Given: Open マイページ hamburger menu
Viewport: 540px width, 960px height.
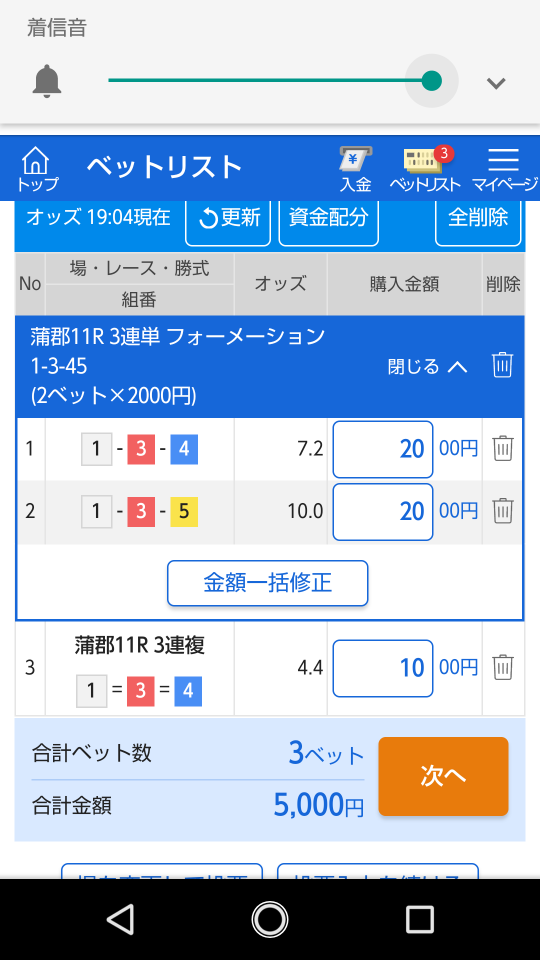Looking at the screenshot, I should tap(504, 169).
